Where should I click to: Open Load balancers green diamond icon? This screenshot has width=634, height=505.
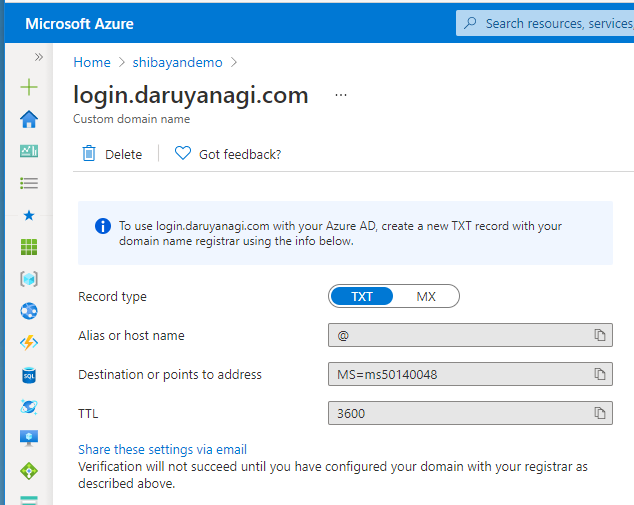[x=29, y=471]
